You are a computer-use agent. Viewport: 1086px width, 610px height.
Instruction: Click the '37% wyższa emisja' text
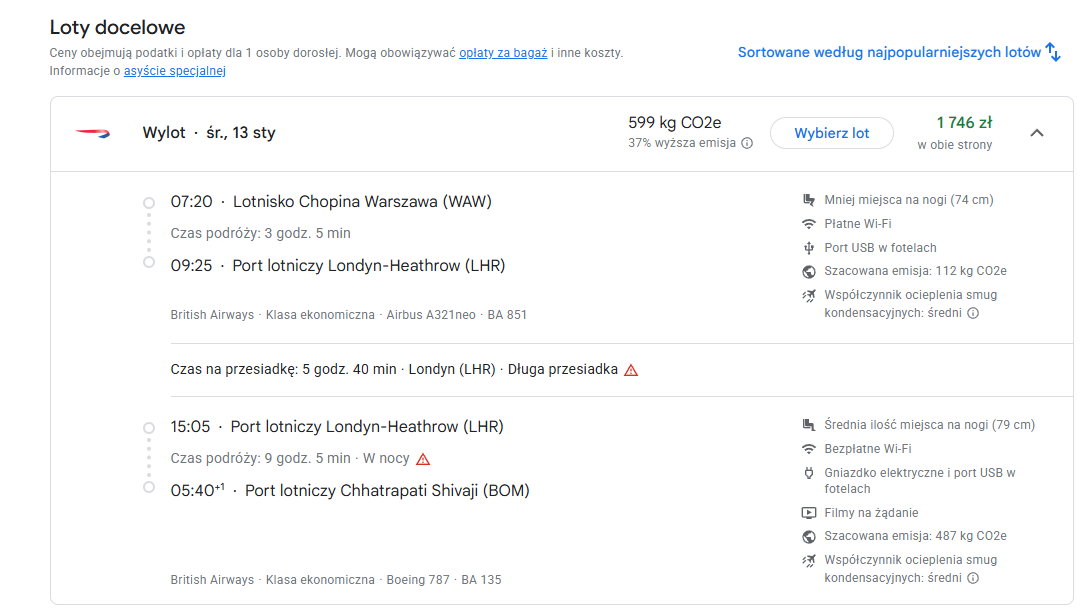click(682, 143)
